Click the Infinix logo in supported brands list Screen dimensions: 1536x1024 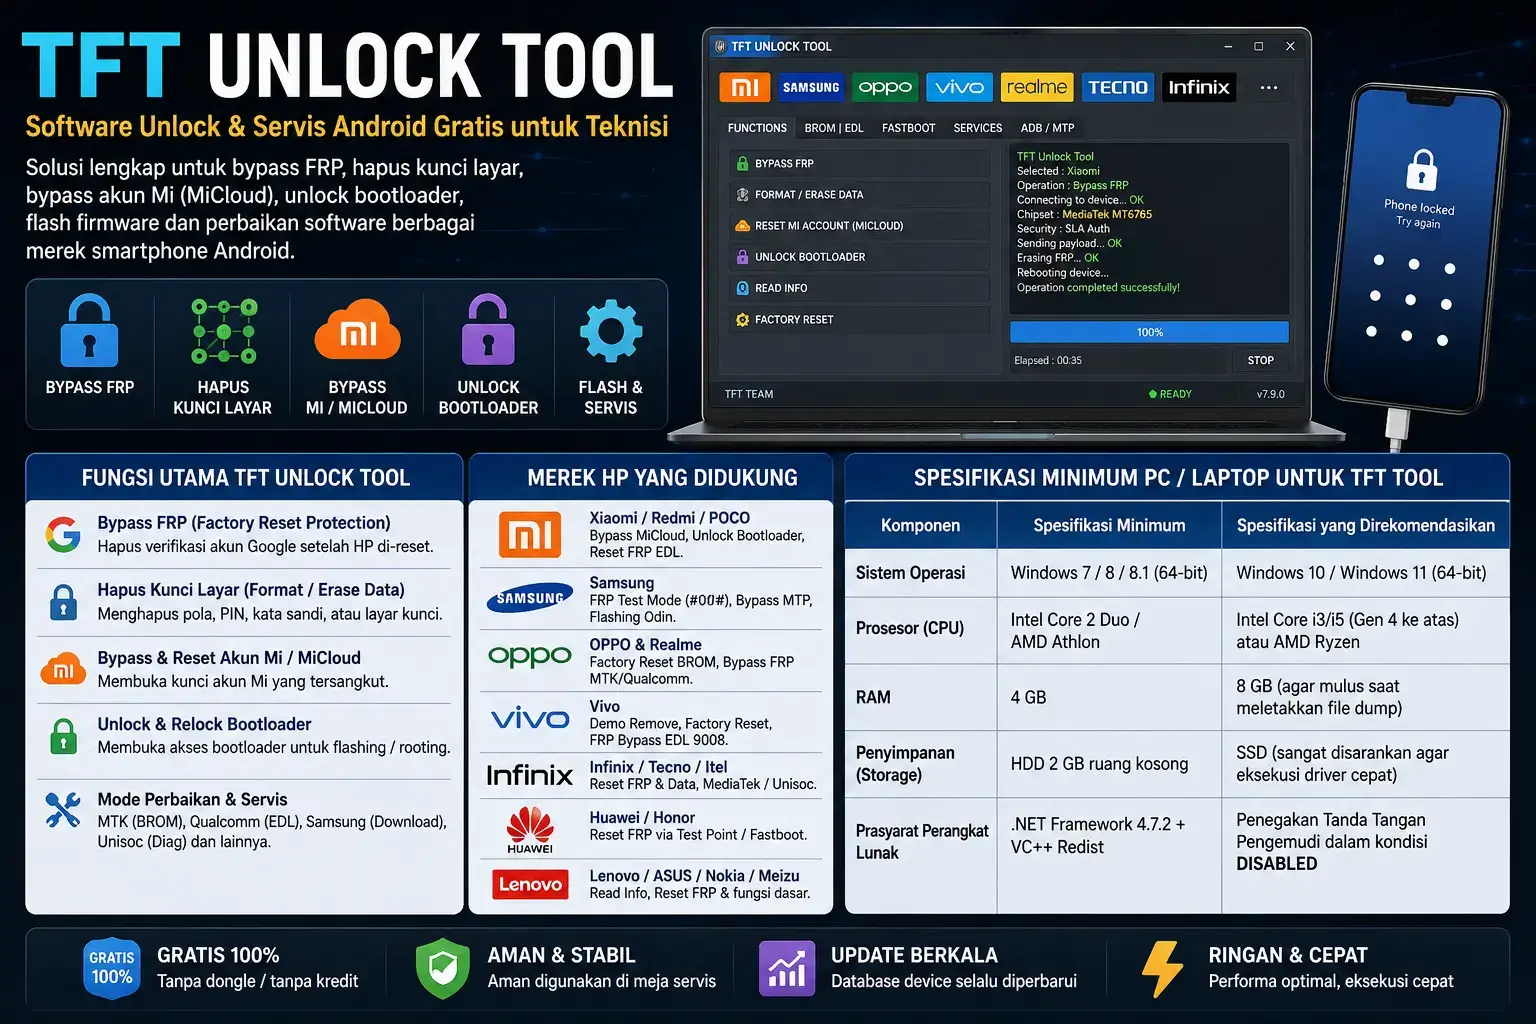pyautogui.click(x=530, y=775)
